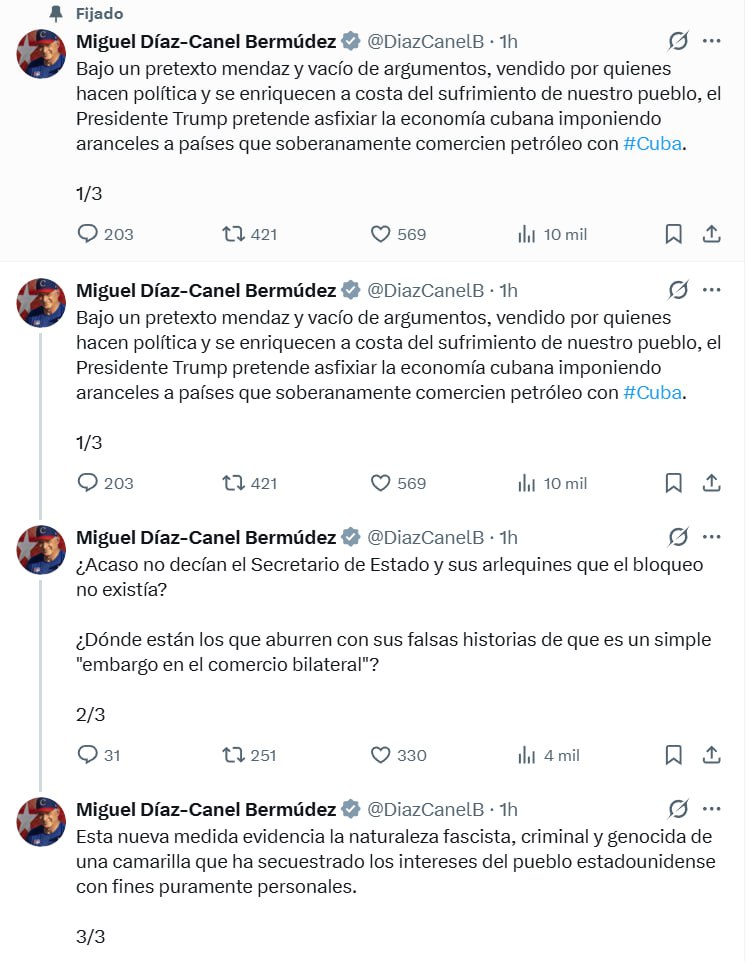The width and height of the screenshot is (746, 961).
Task: Open the @DiazCanelB handle on the 3/3 tweet
Action: pyautogui.click(x=426, y=809)
